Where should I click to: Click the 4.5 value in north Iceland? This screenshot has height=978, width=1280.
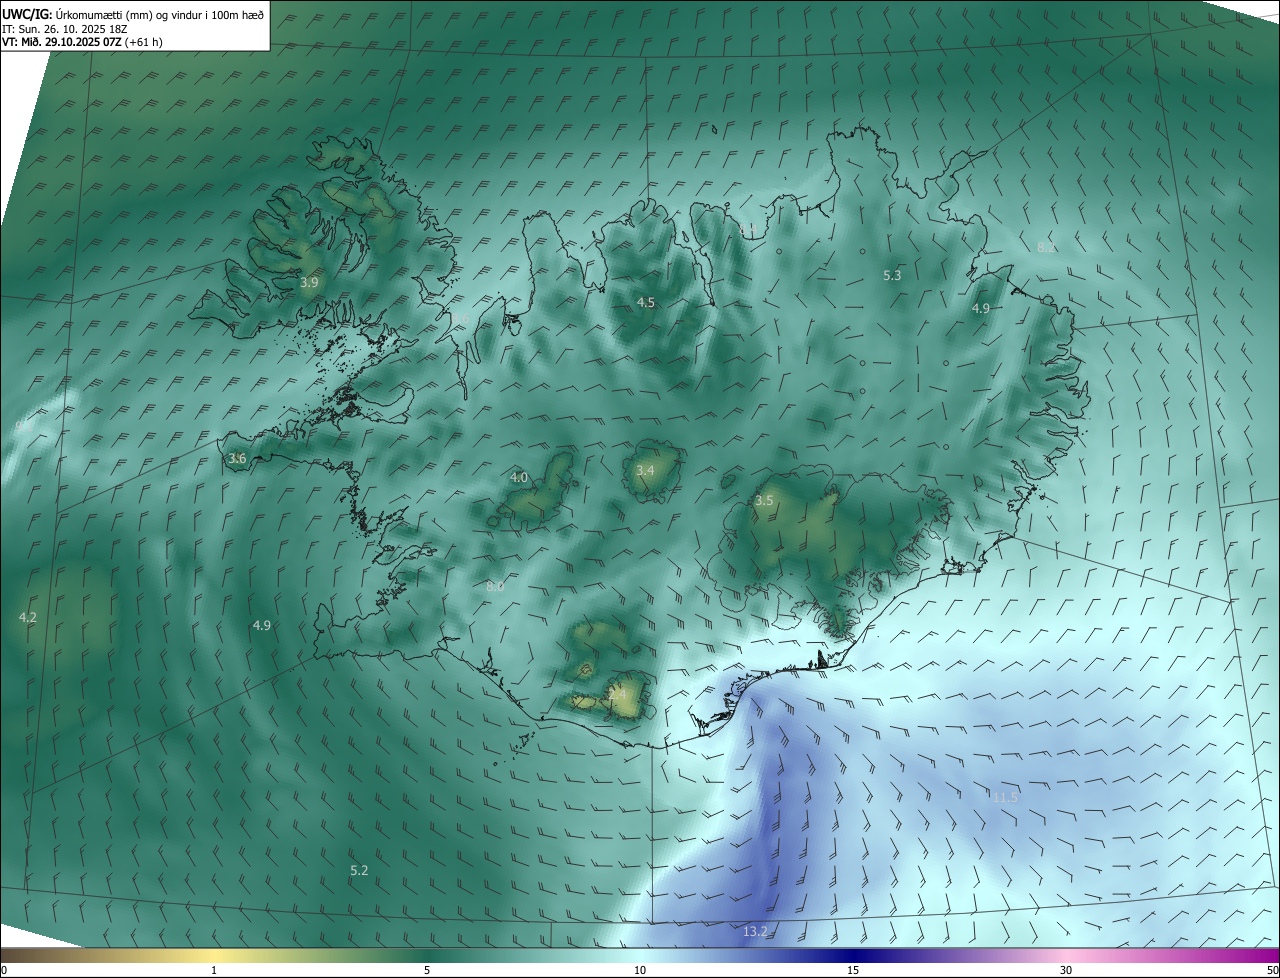646,302
